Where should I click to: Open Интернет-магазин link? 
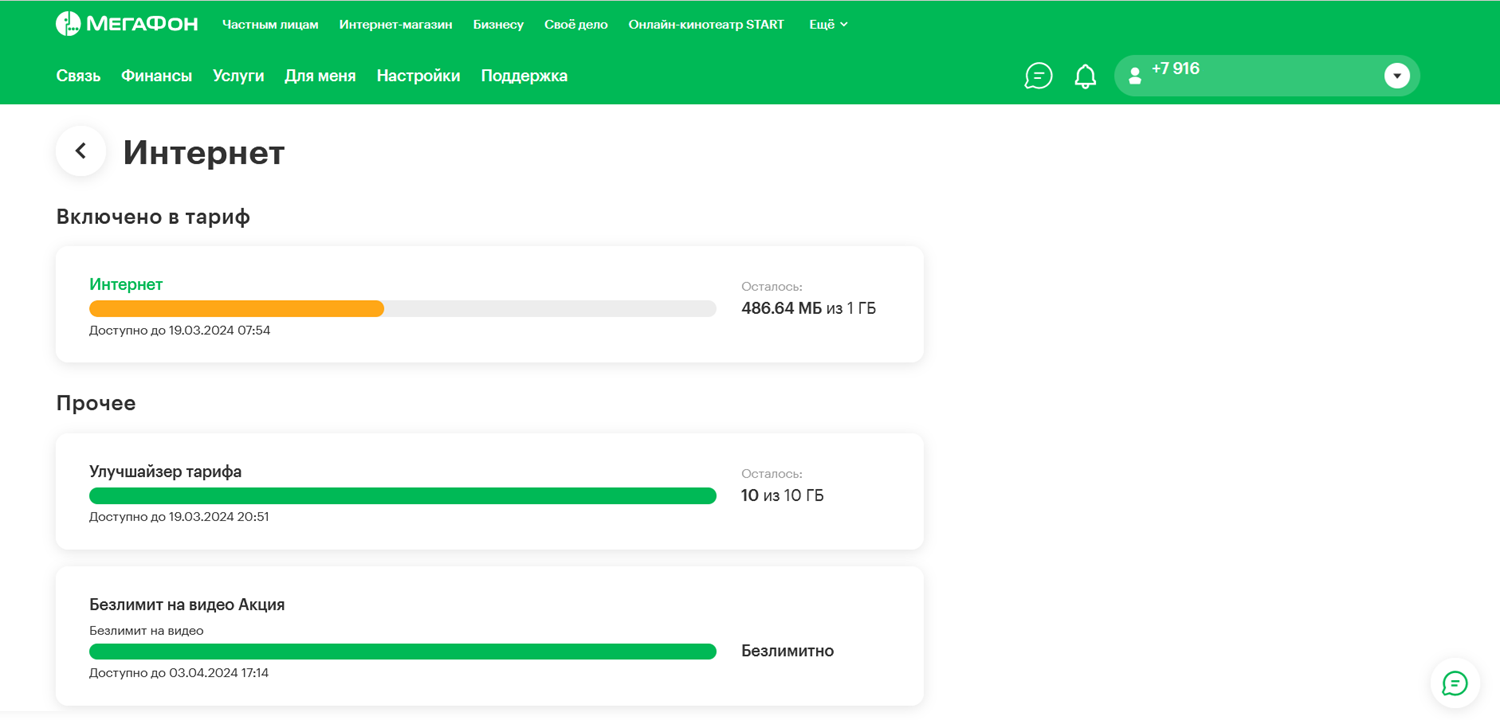396,24
